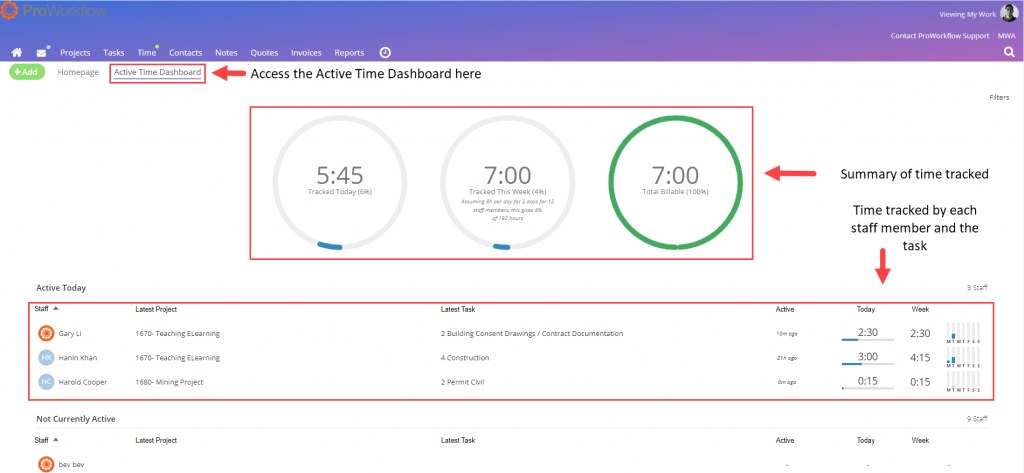Switch to Active Time Dashboard tab

[x=157, y=72]
